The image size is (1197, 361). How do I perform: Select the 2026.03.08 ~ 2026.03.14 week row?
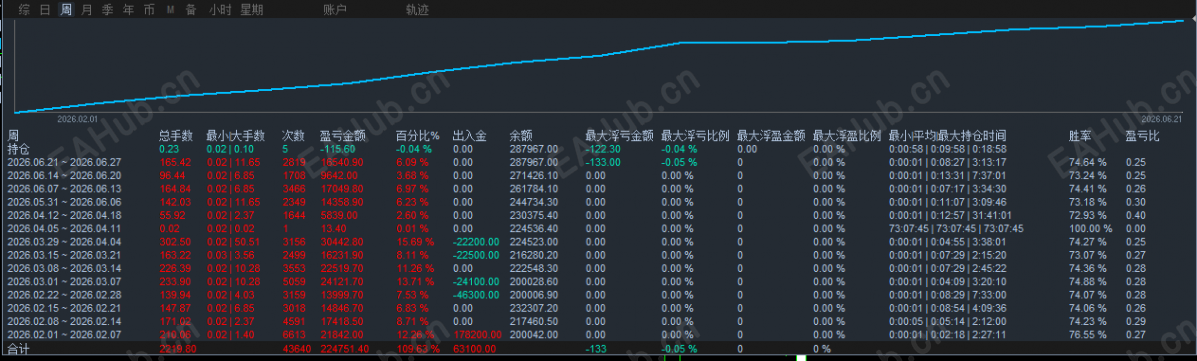coord(598,268)
